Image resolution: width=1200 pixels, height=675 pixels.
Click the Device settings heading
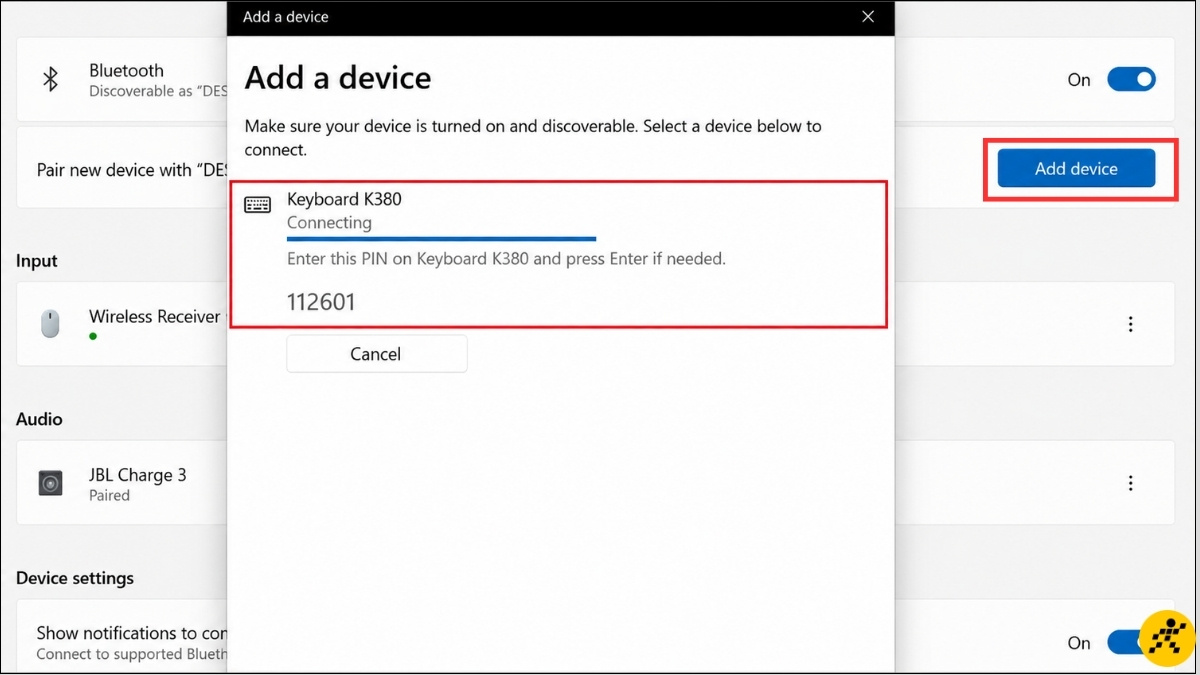pyautogui.click(x=75, y=578)
